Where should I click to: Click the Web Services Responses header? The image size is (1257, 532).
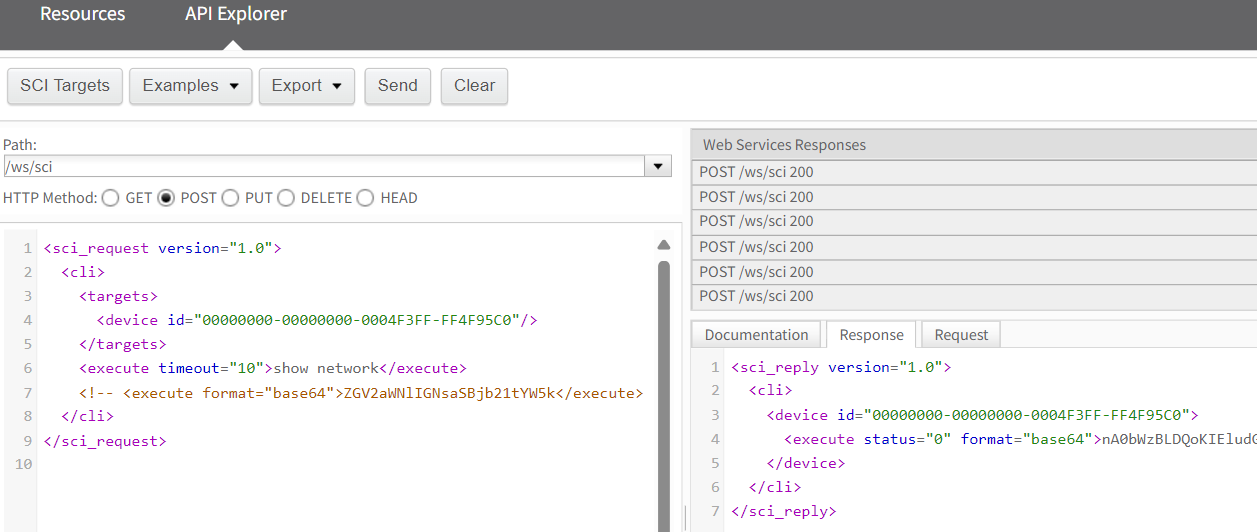tap(974, 145)
